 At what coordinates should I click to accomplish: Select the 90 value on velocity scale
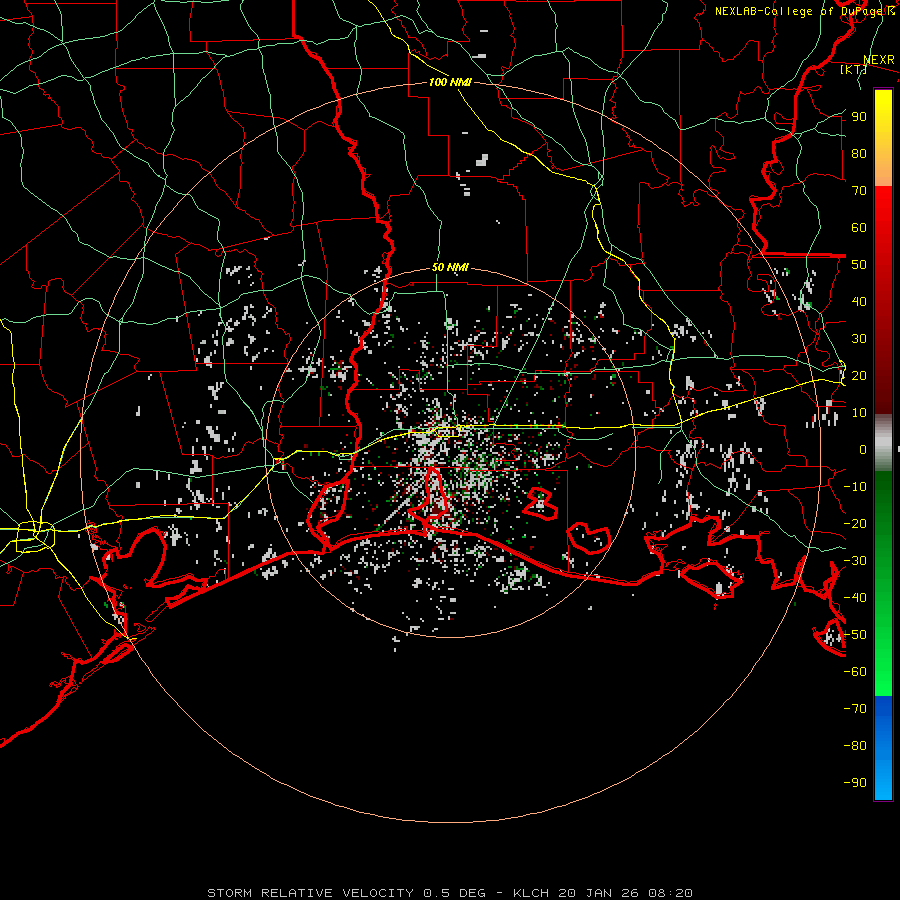point(859,117)
